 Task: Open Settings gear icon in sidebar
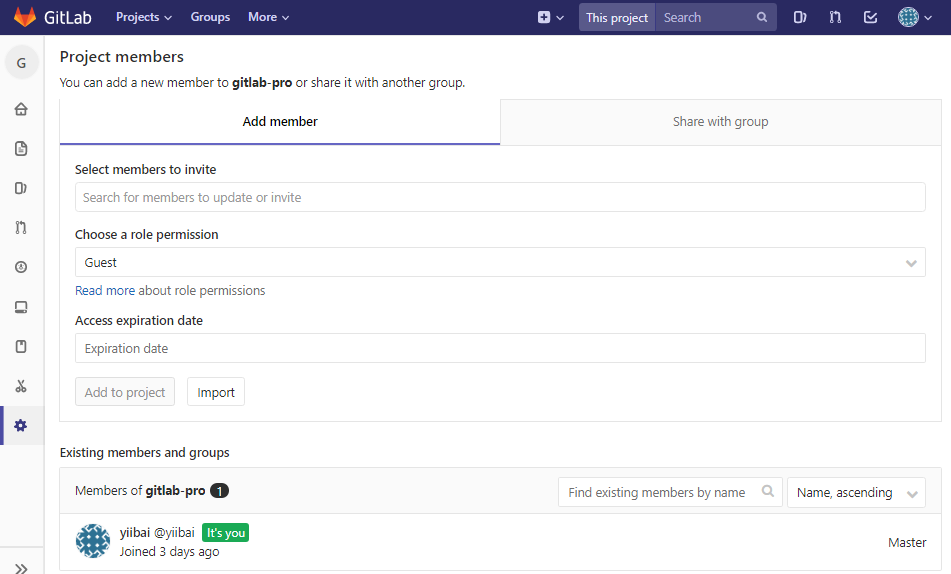click(21, 425)
